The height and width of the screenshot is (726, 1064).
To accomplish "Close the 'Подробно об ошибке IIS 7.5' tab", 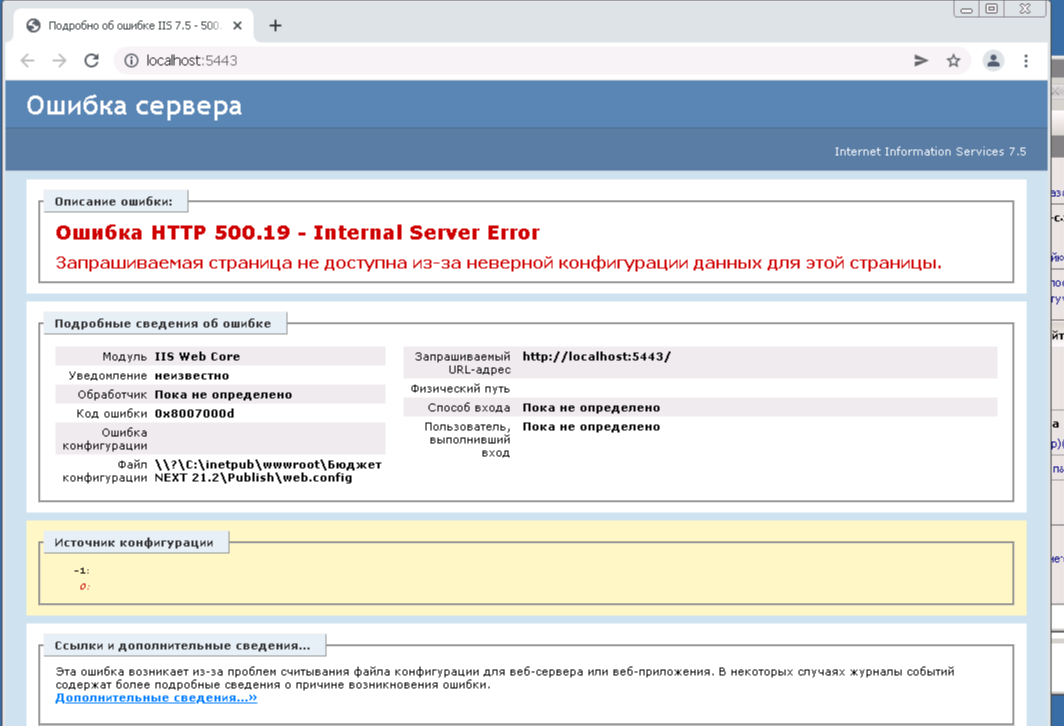I will point(238,26).
